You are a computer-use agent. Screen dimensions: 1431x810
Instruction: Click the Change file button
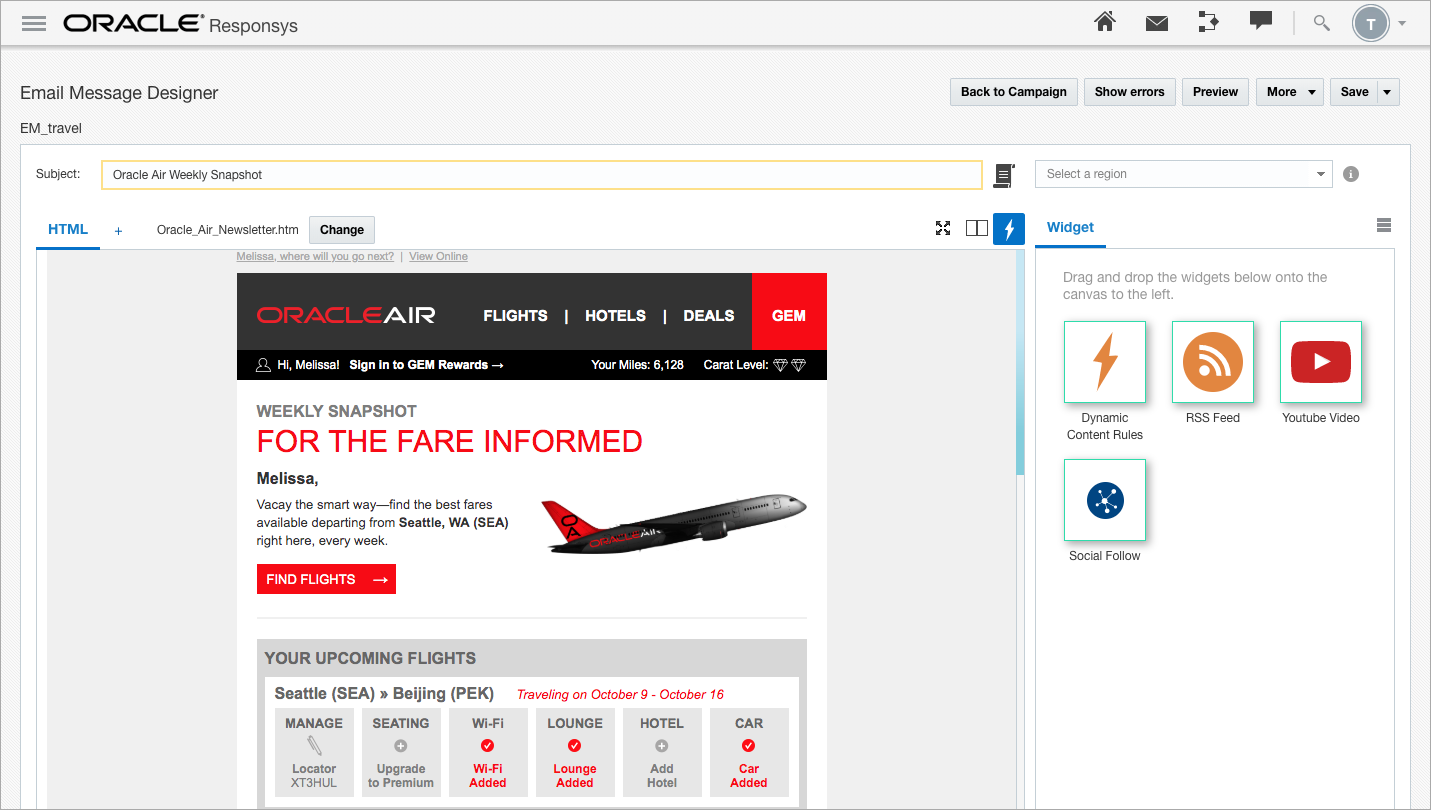(x=342, y=230)
